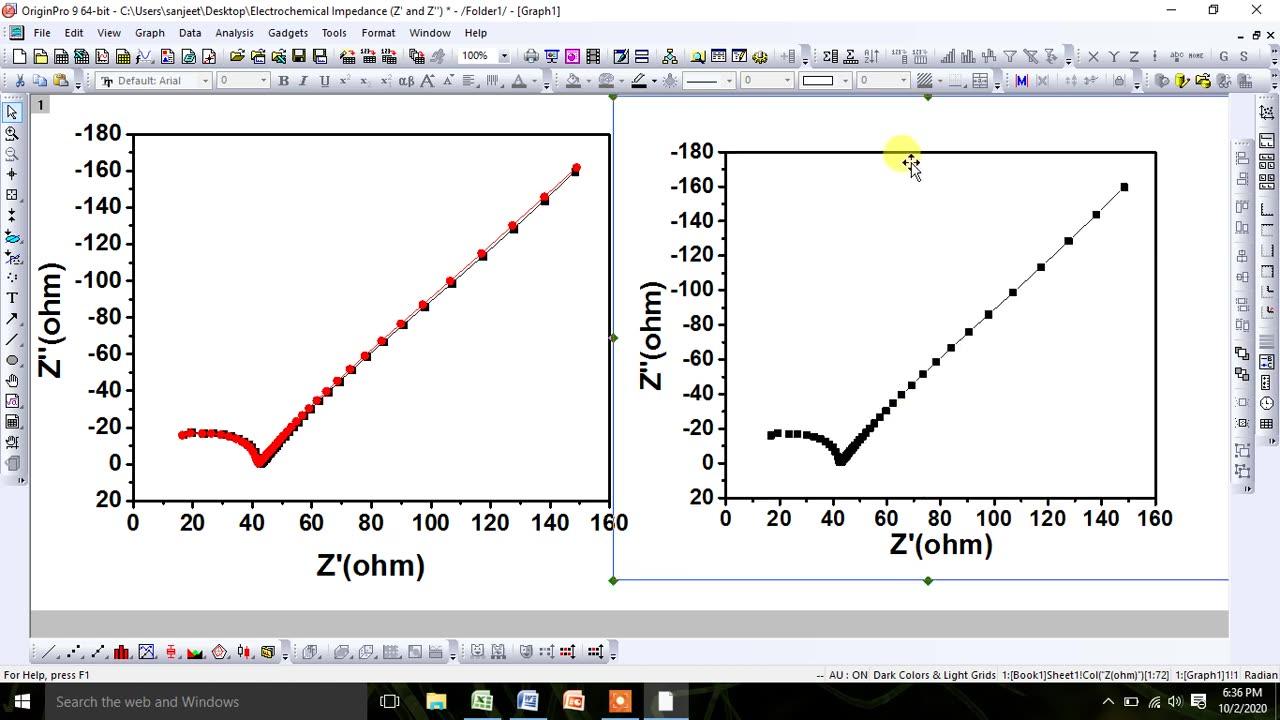Choose the Line plot icon in bottom toolbar
Screen dimensions: 1280x720
[x=47, y=651]
